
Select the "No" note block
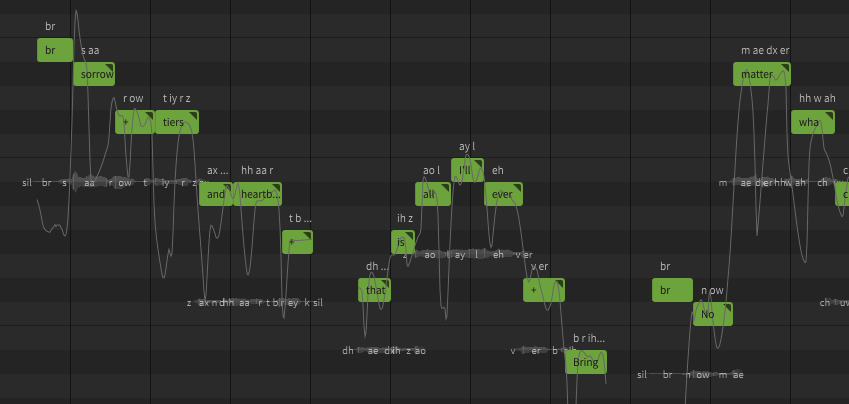[713, 314]
